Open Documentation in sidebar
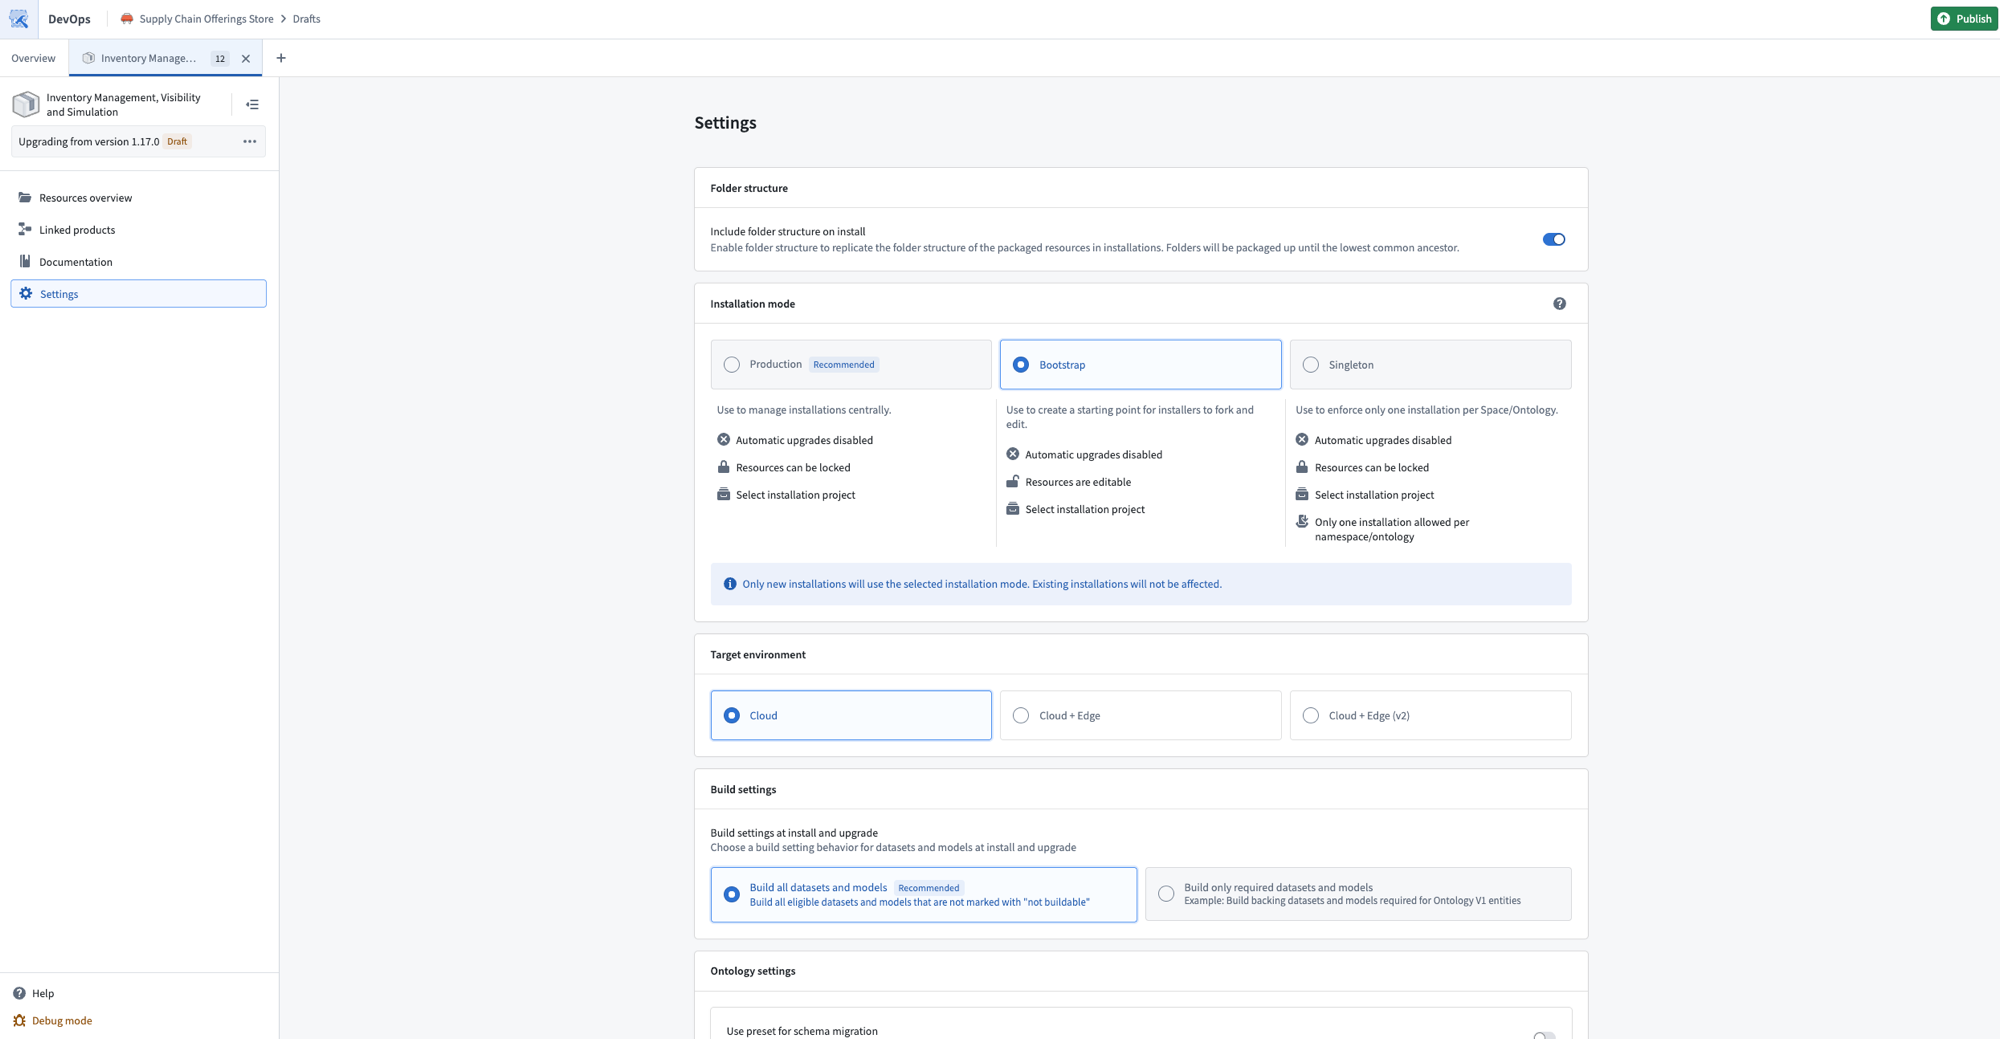Viewport: 2000px width, 1039px height. point(138,262)
